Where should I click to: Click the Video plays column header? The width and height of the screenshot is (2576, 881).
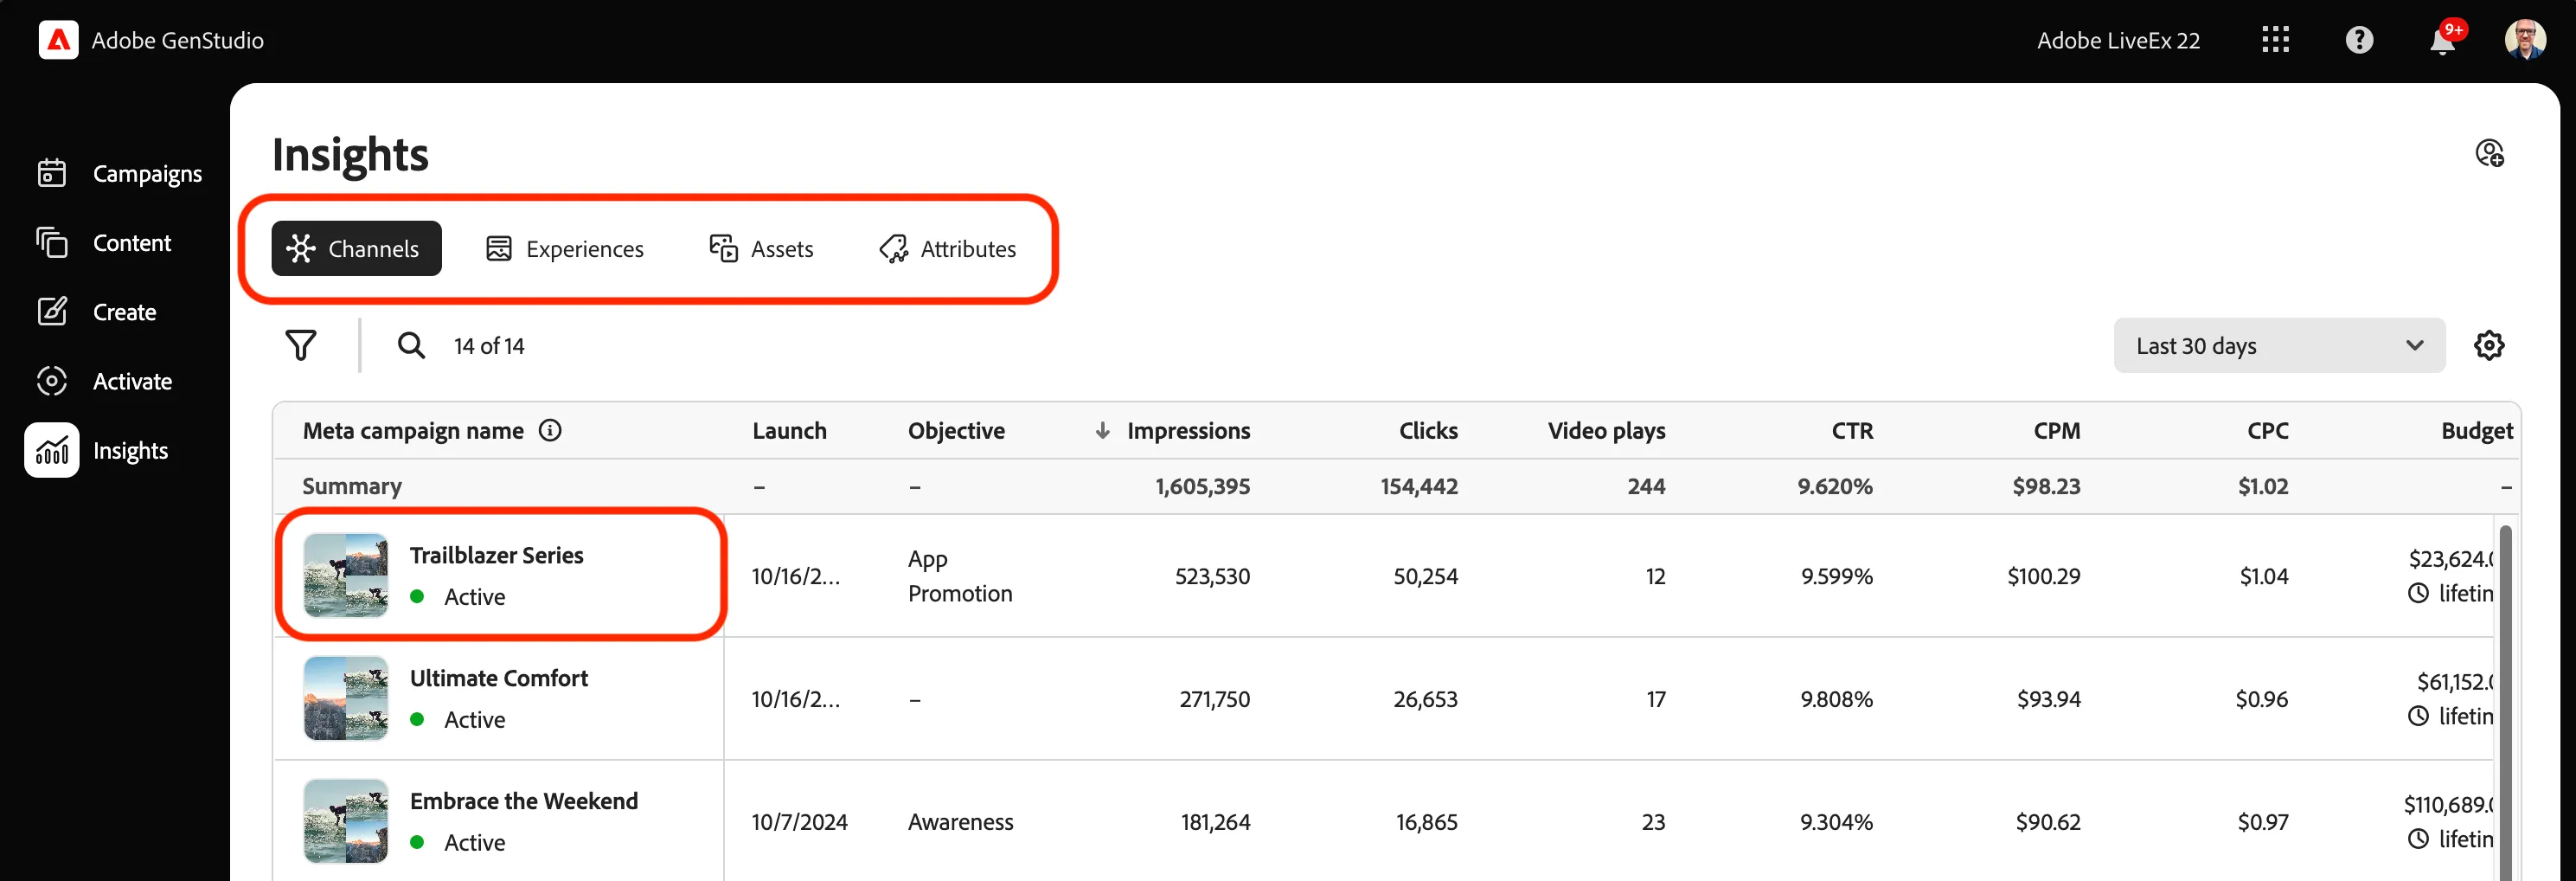[x=1606, y=430]
